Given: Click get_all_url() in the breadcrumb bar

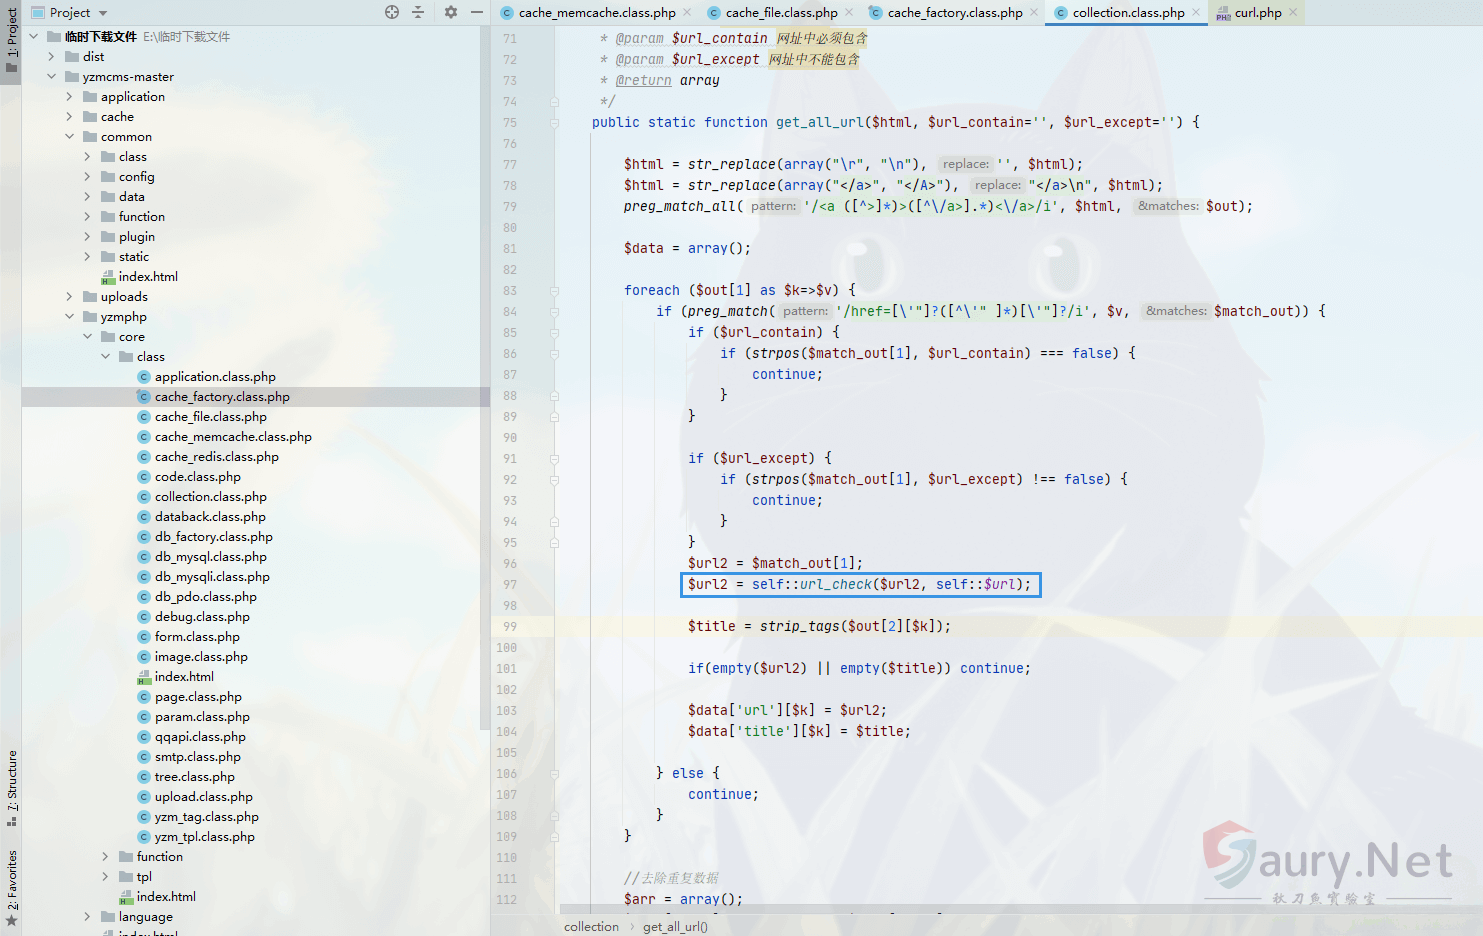Looking at the screenshot, I should (x=675, y=927).
